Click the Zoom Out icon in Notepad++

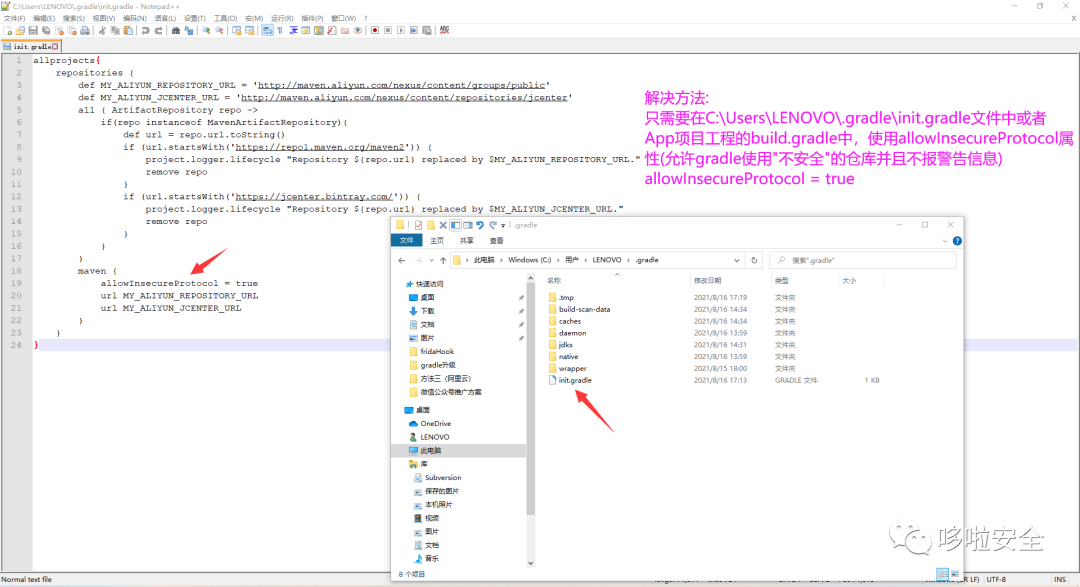click(219, 30)
